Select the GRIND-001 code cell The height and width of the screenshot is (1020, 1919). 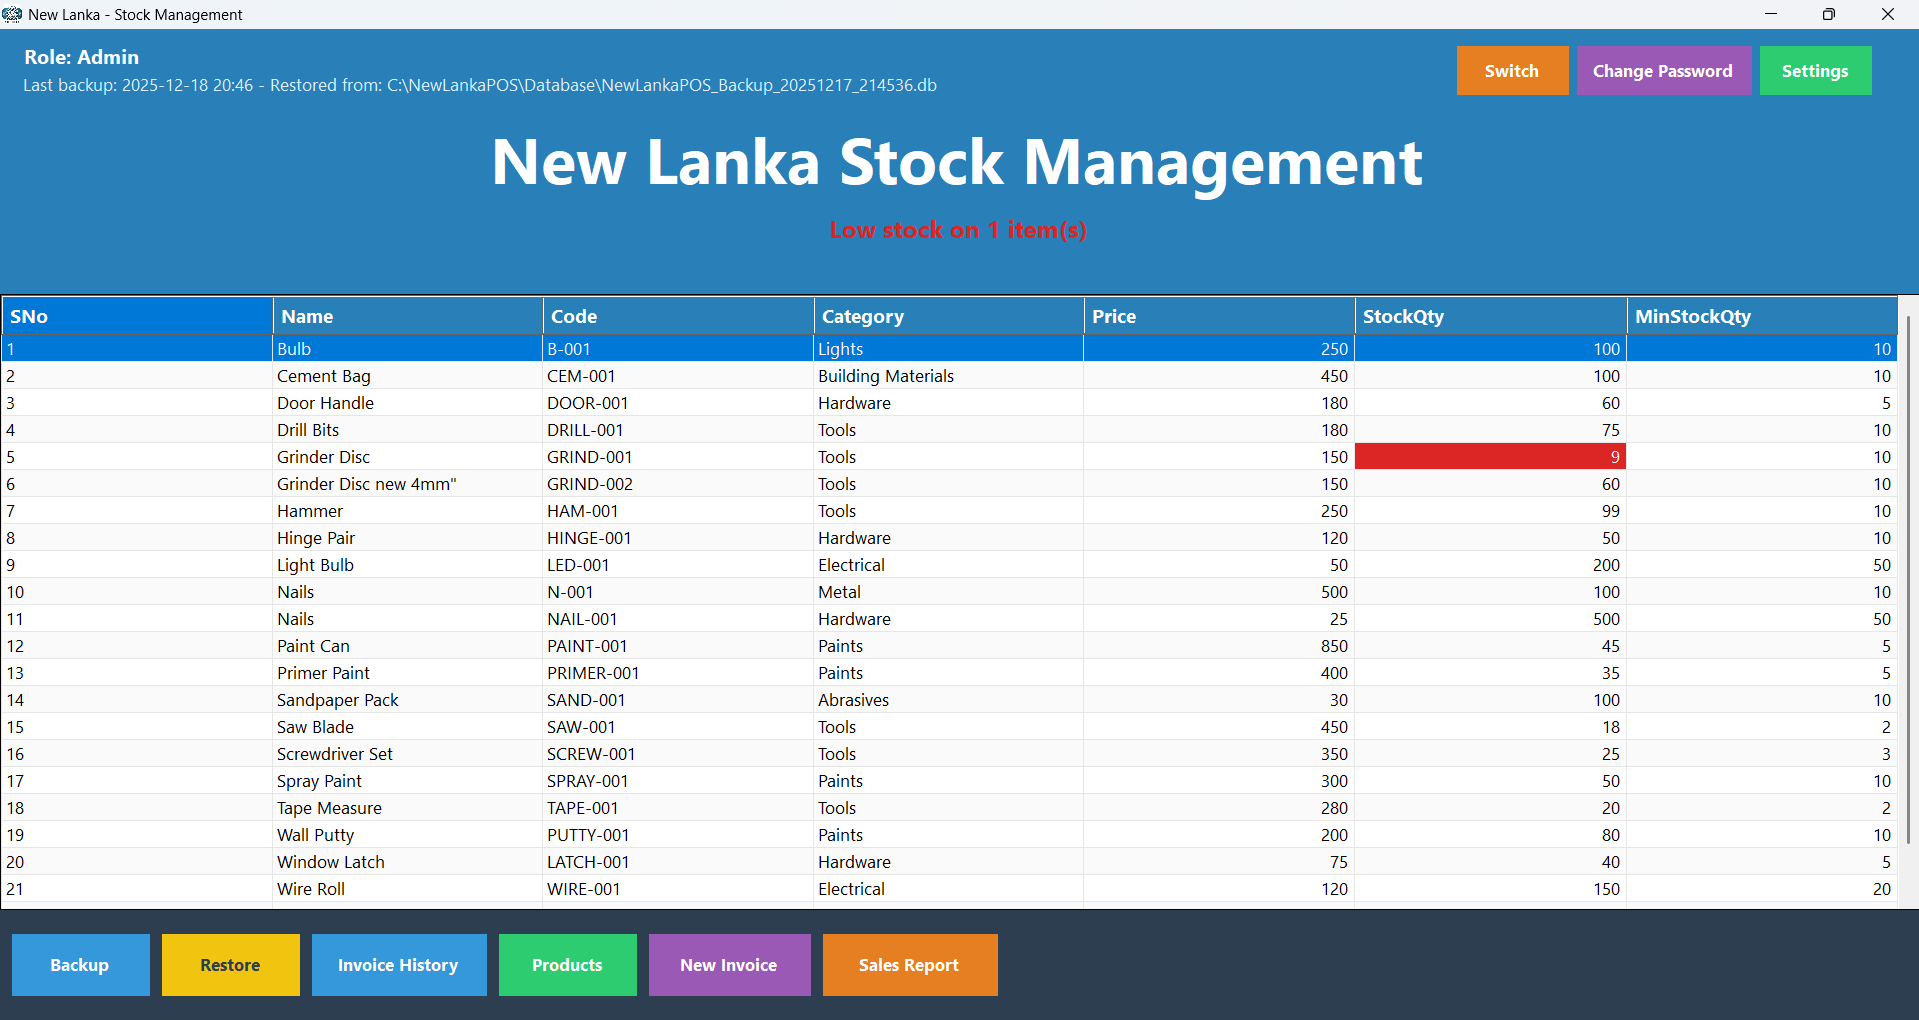(679, 457)
